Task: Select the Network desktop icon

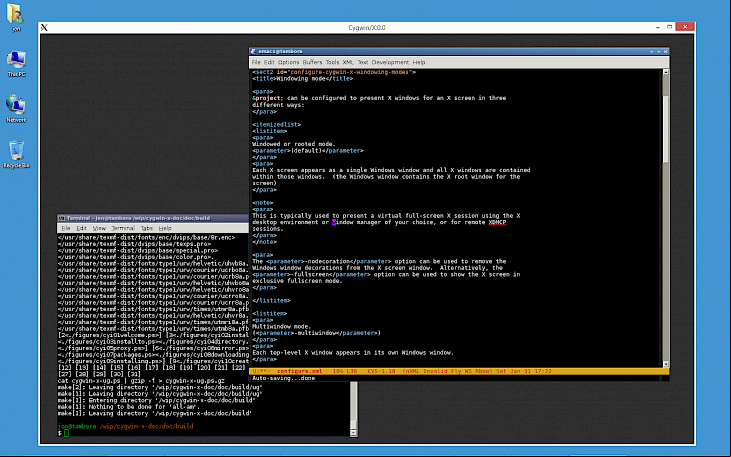Action: (x=16, y=108)
